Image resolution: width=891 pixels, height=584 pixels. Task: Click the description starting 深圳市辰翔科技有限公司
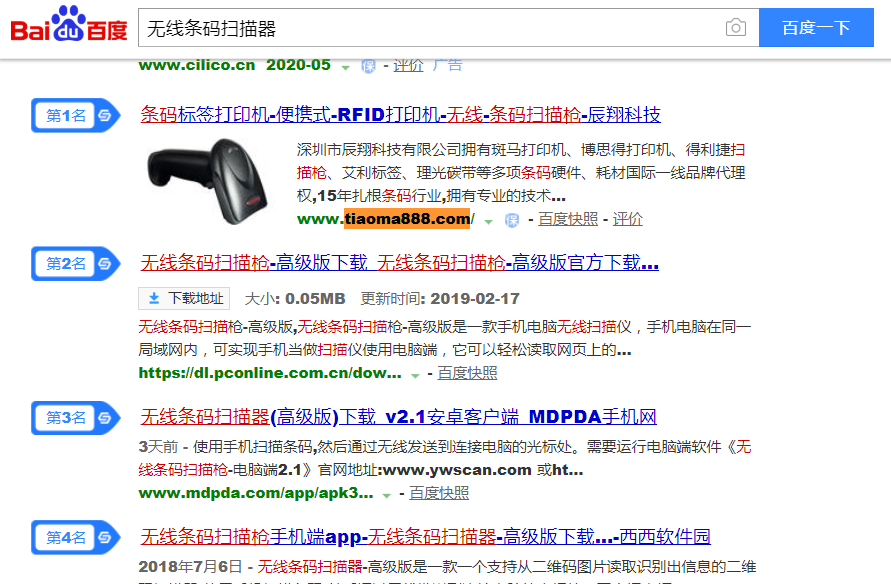click(x=521, y=173)
